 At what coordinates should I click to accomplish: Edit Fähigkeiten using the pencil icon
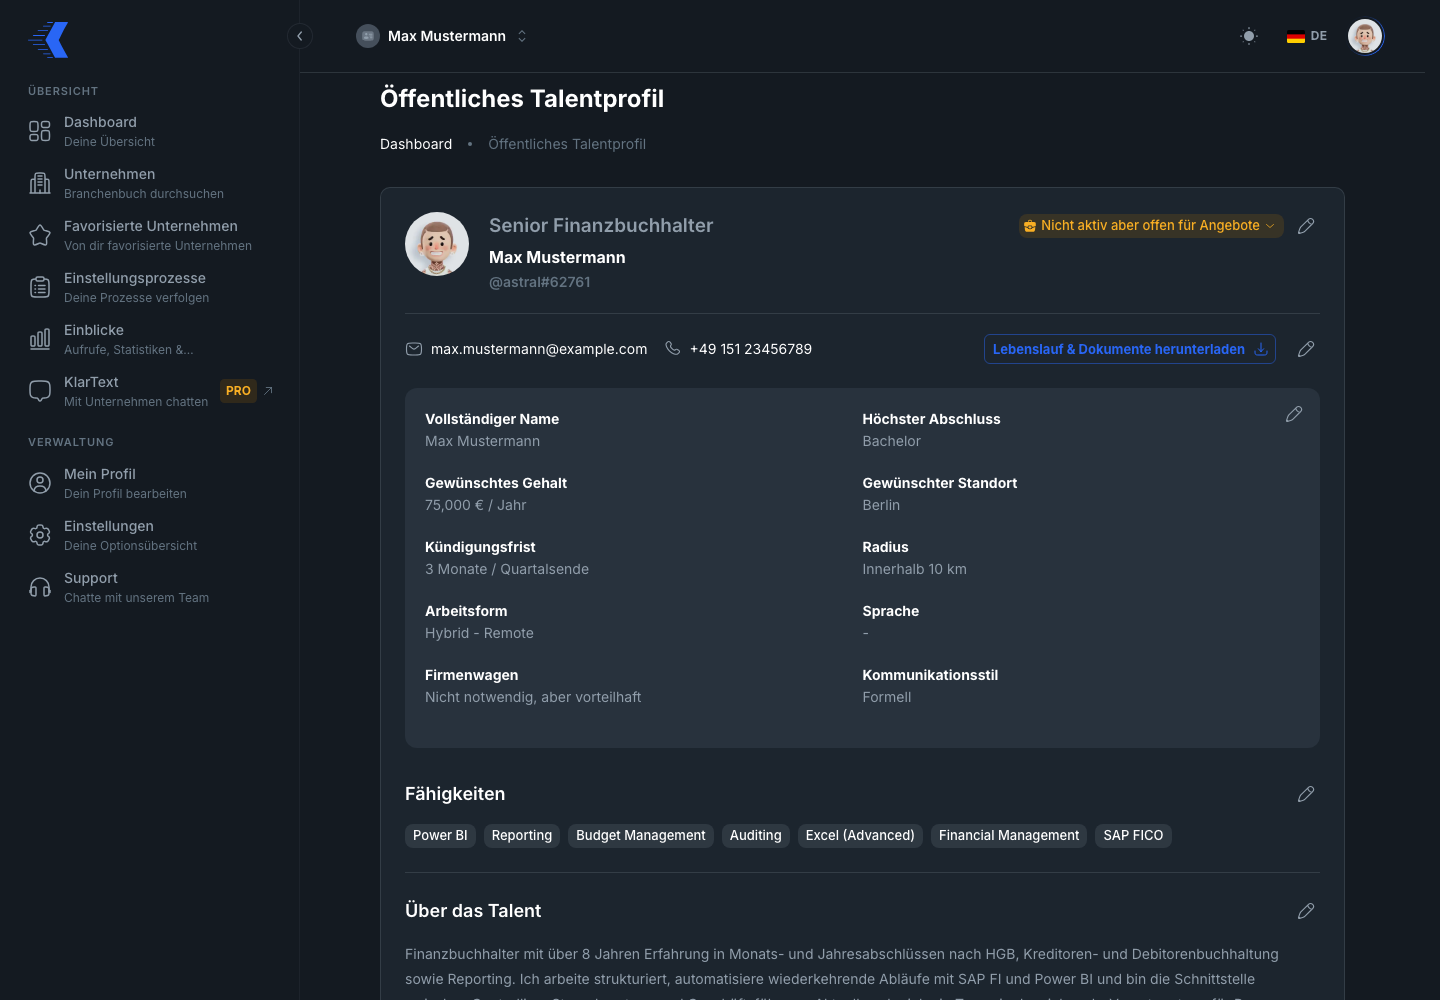(x=1306, y=794)
